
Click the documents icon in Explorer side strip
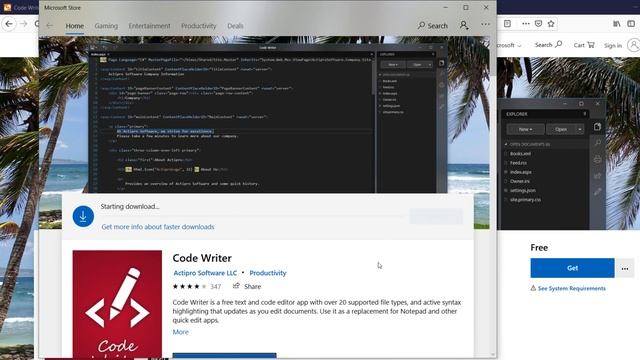point(598,127)
